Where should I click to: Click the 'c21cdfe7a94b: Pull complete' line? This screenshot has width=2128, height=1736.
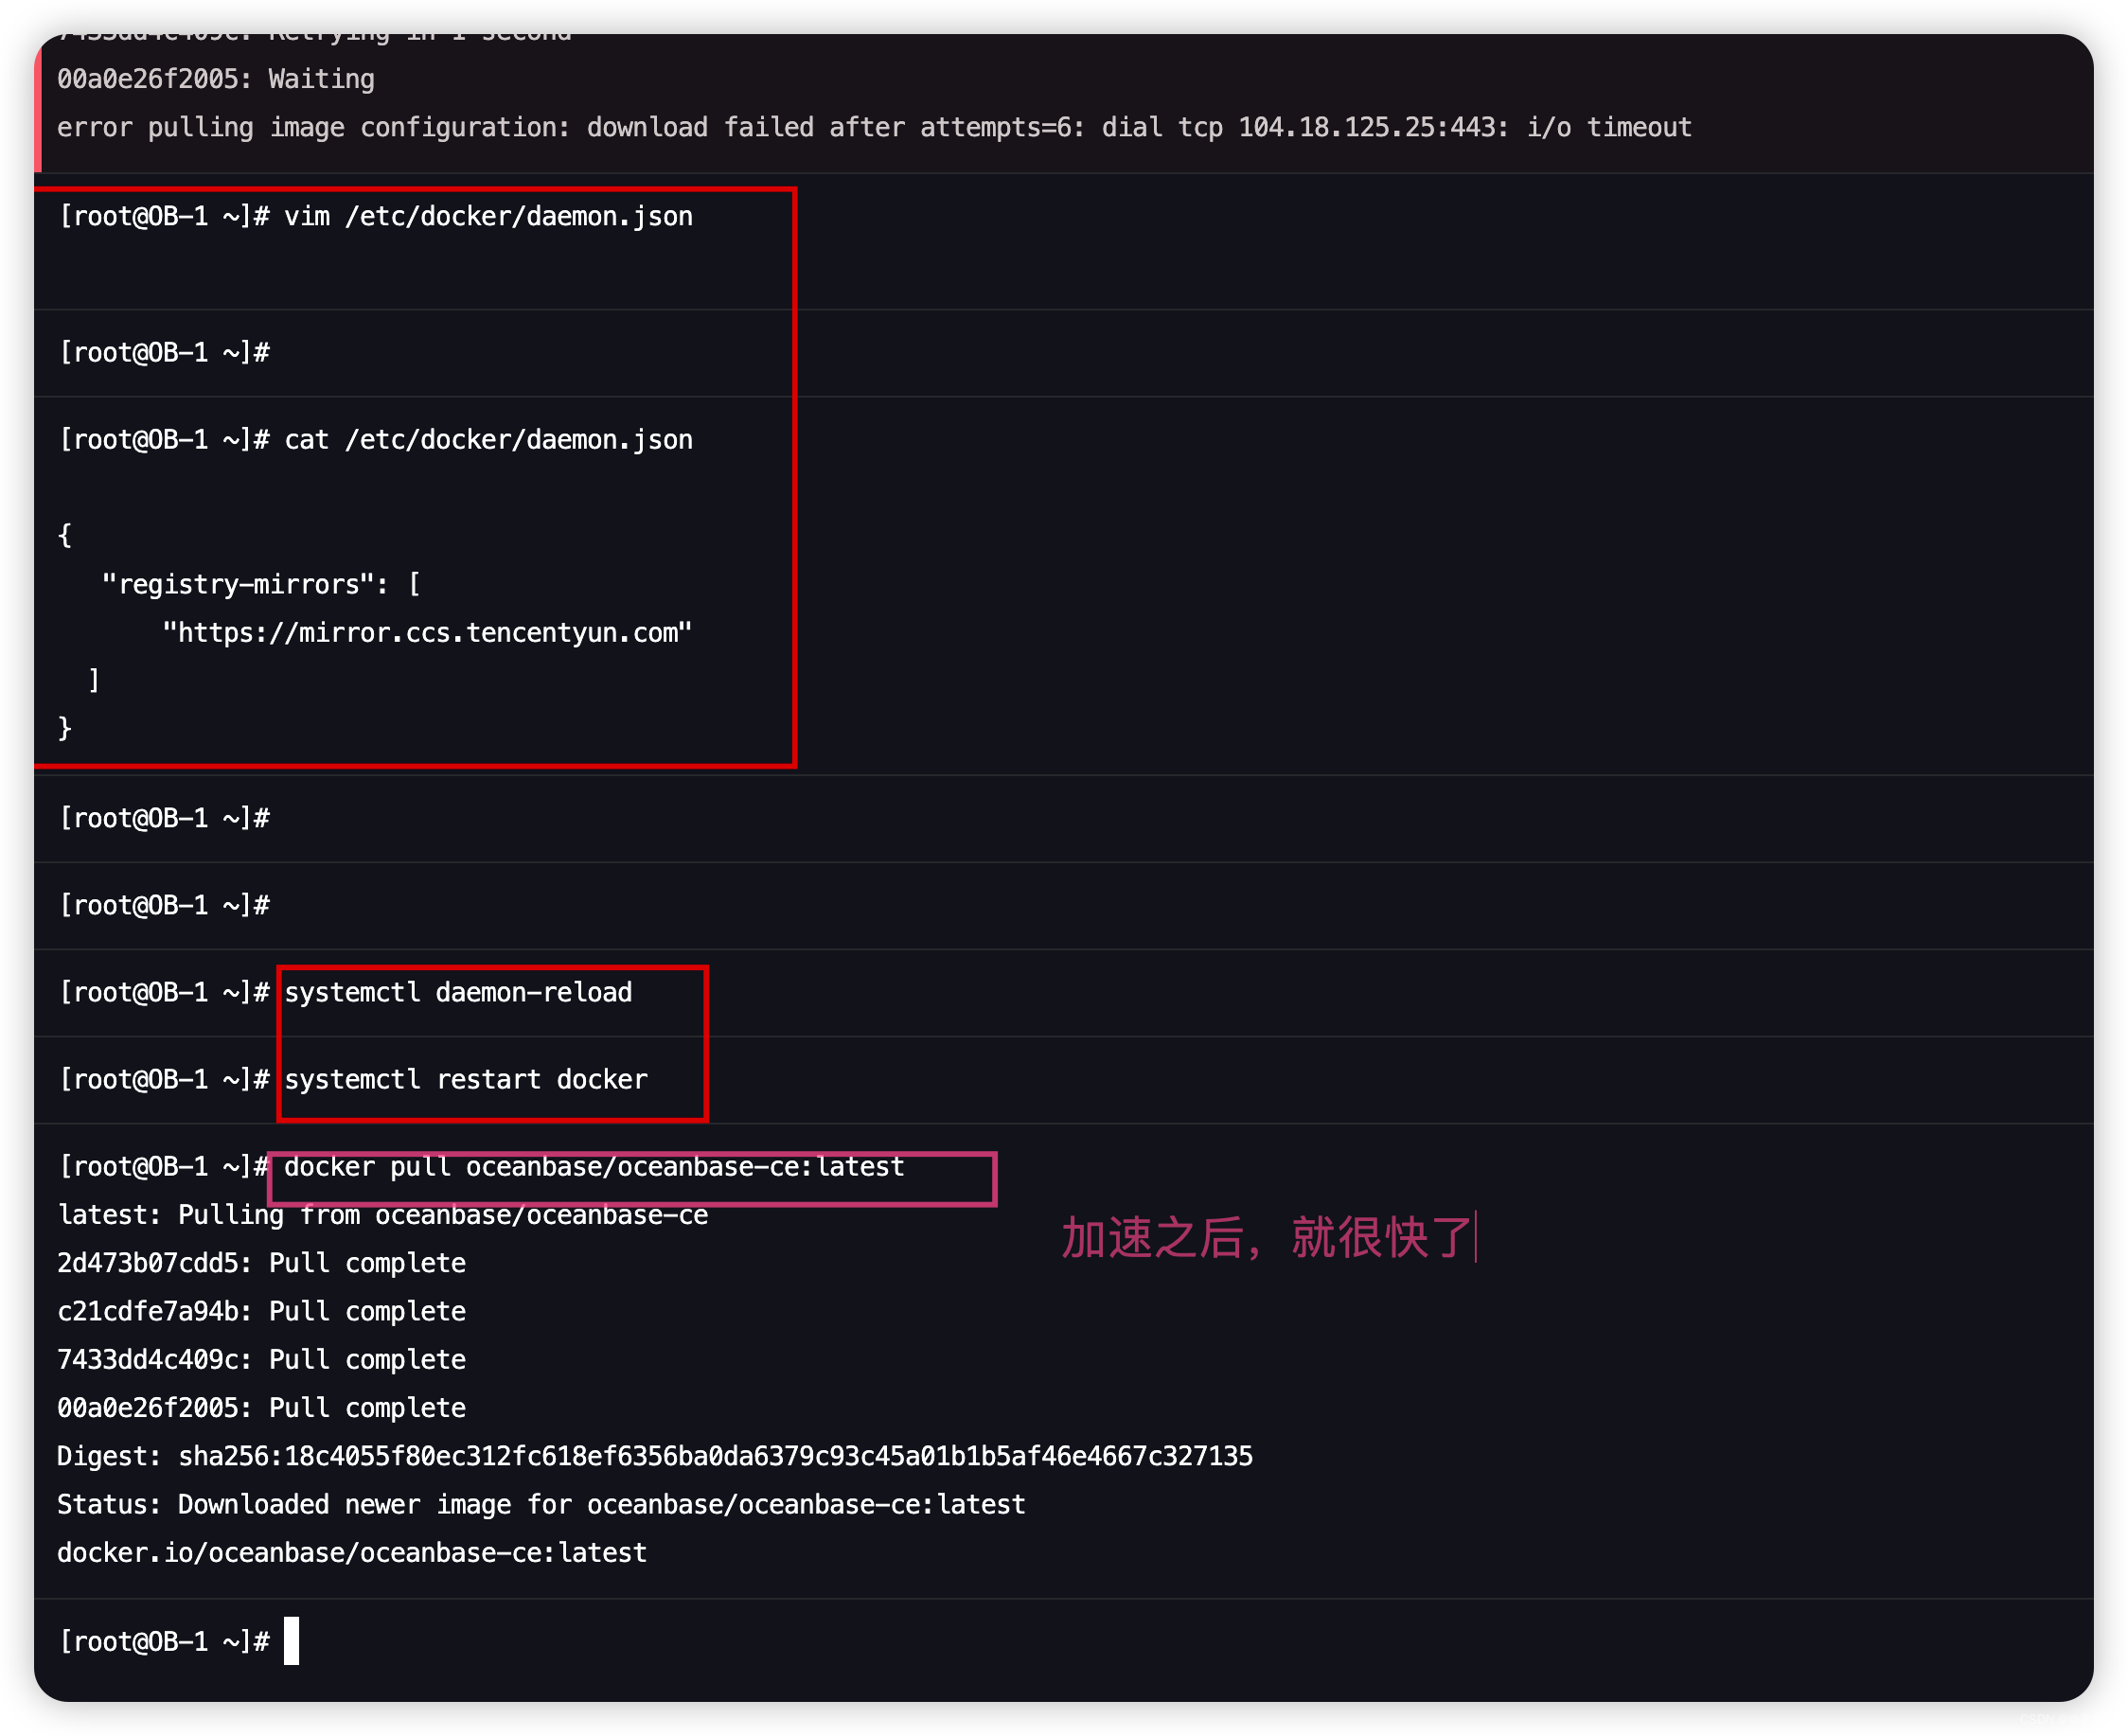pos(261,1312)
